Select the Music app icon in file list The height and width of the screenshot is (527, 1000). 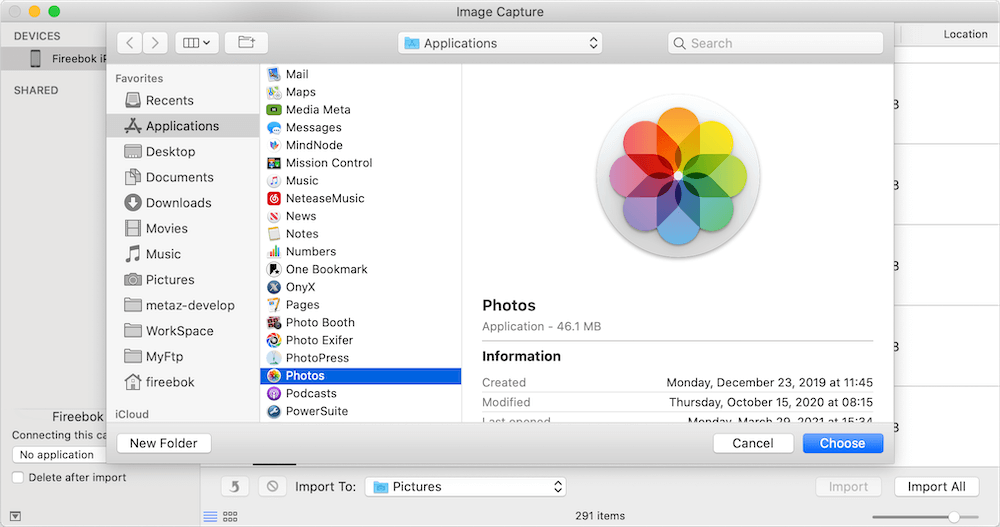click(x=274, y=181)
